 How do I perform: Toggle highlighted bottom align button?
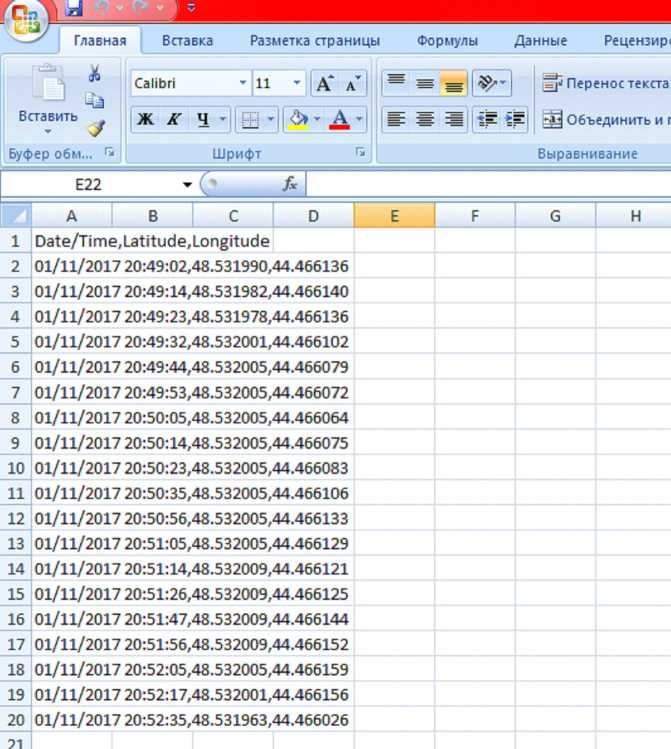(x=453, y=84)
